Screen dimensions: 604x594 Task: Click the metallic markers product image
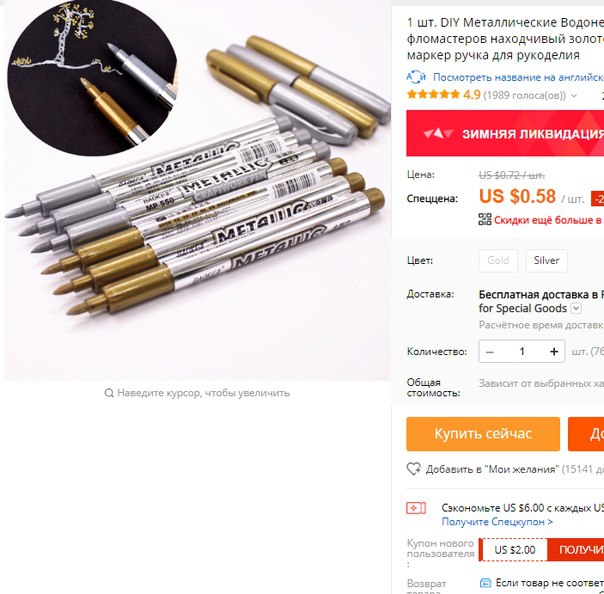point(197,190)
